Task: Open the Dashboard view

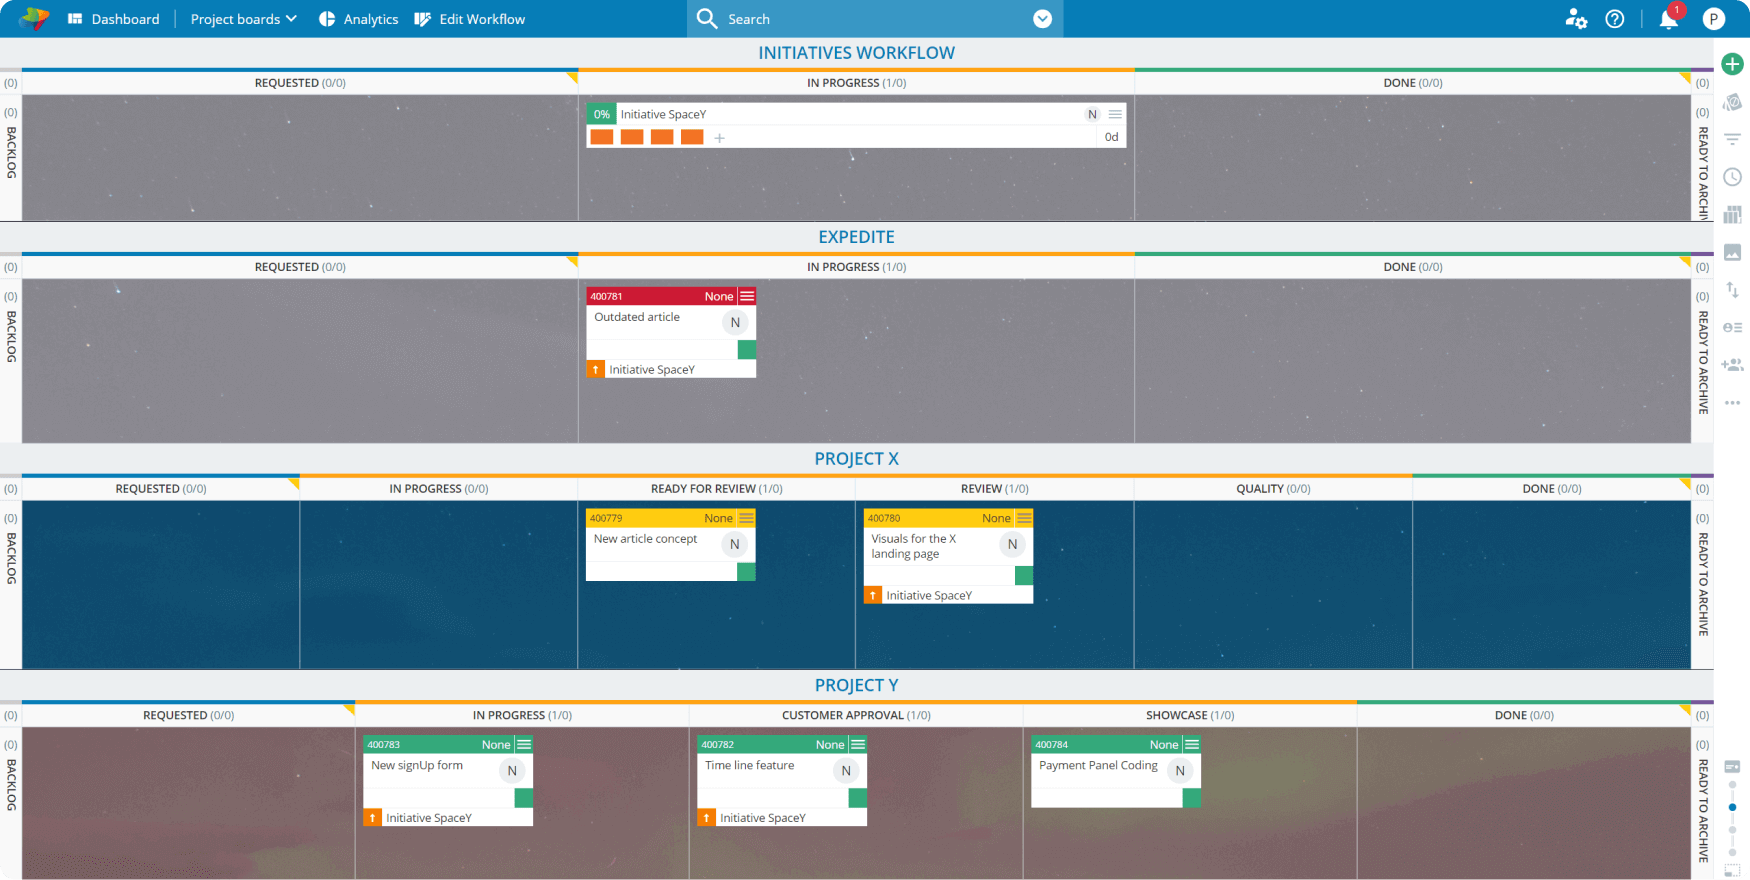Action: click(x=113, y=19)
